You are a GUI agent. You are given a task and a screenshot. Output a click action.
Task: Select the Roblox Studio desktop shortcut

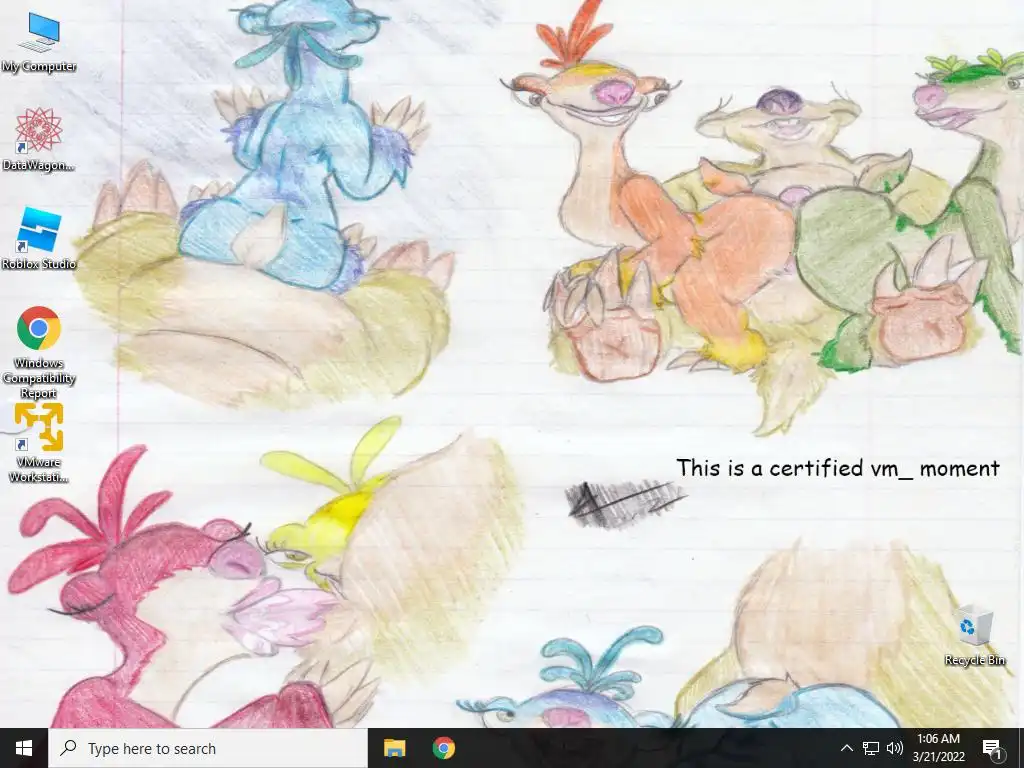[x=39, y=239]
